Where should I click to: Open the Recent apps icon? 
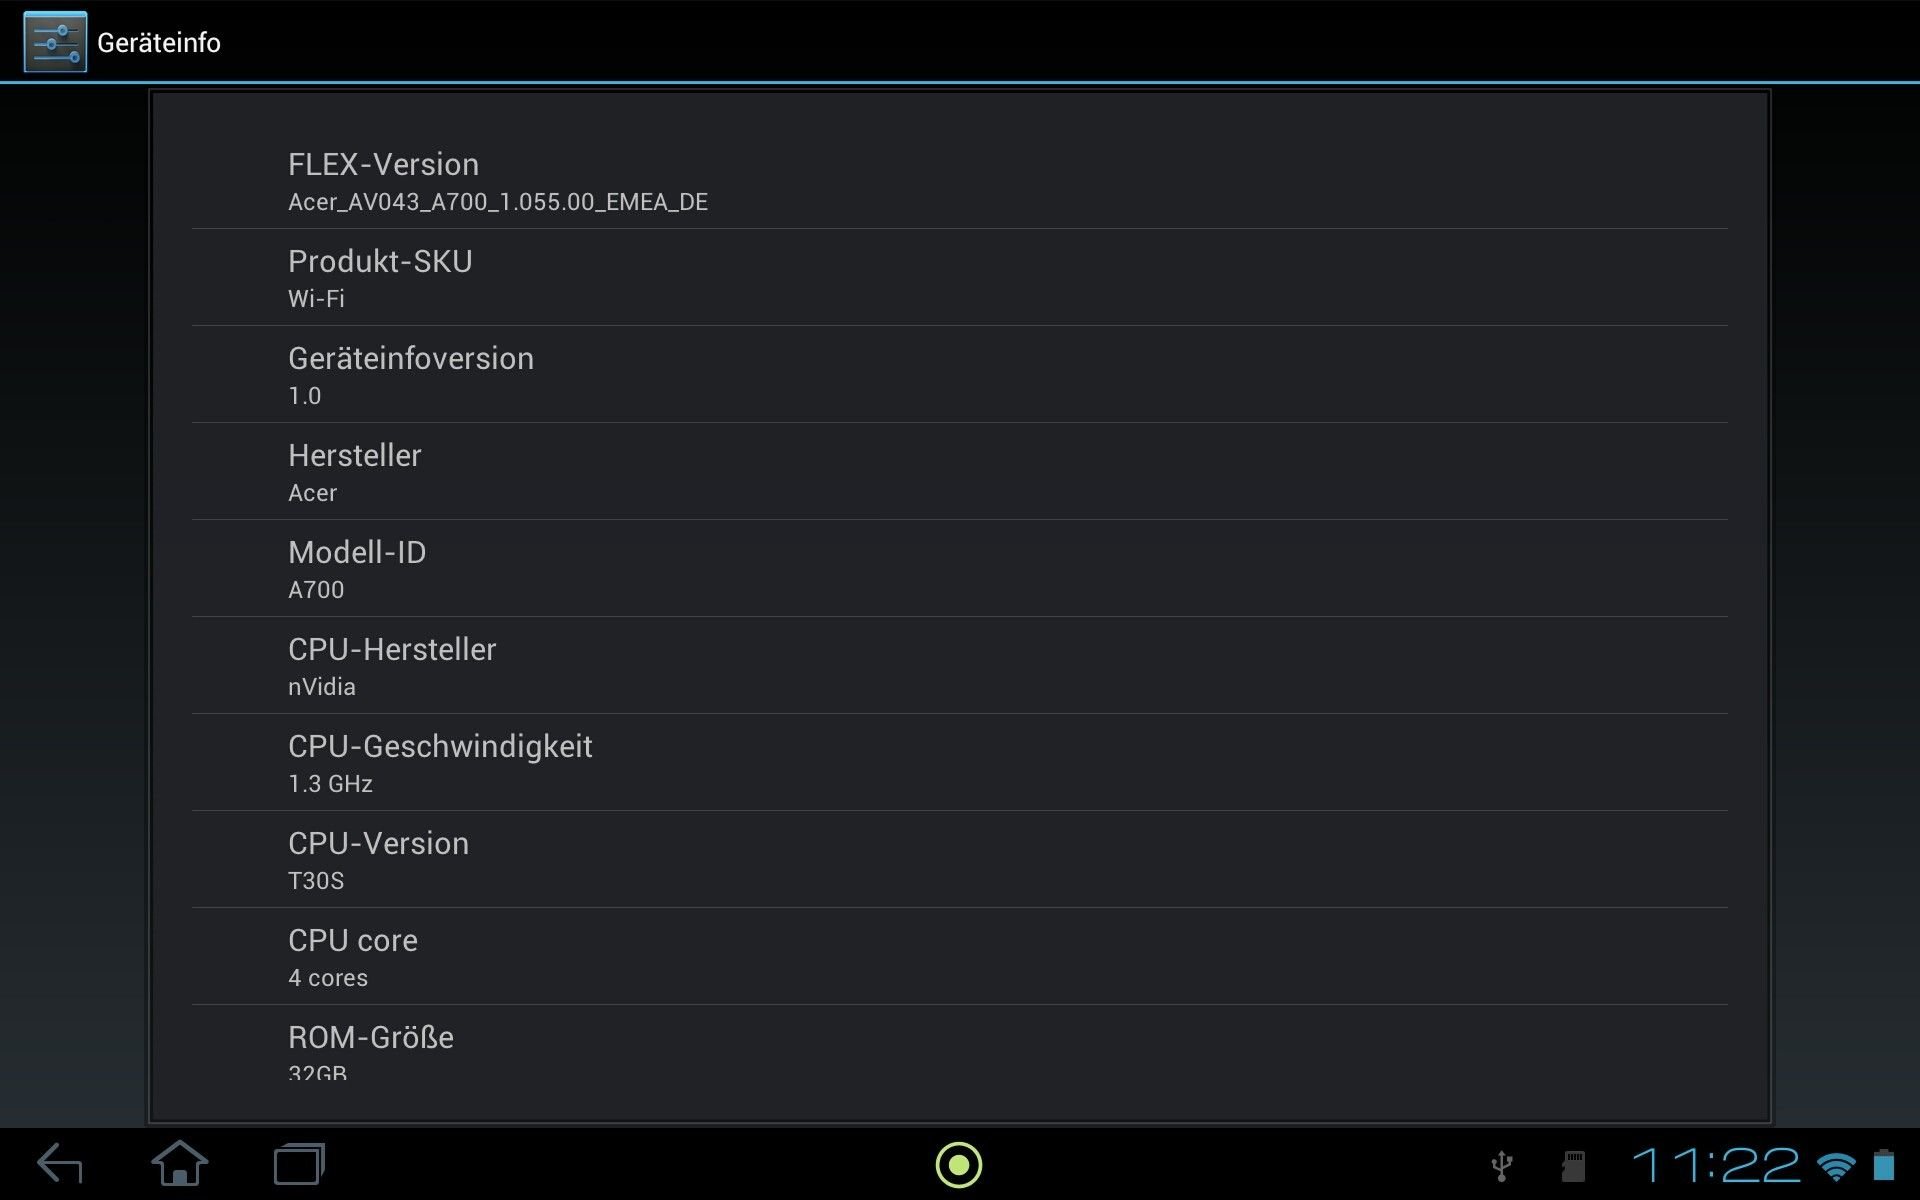(299, 1165)
